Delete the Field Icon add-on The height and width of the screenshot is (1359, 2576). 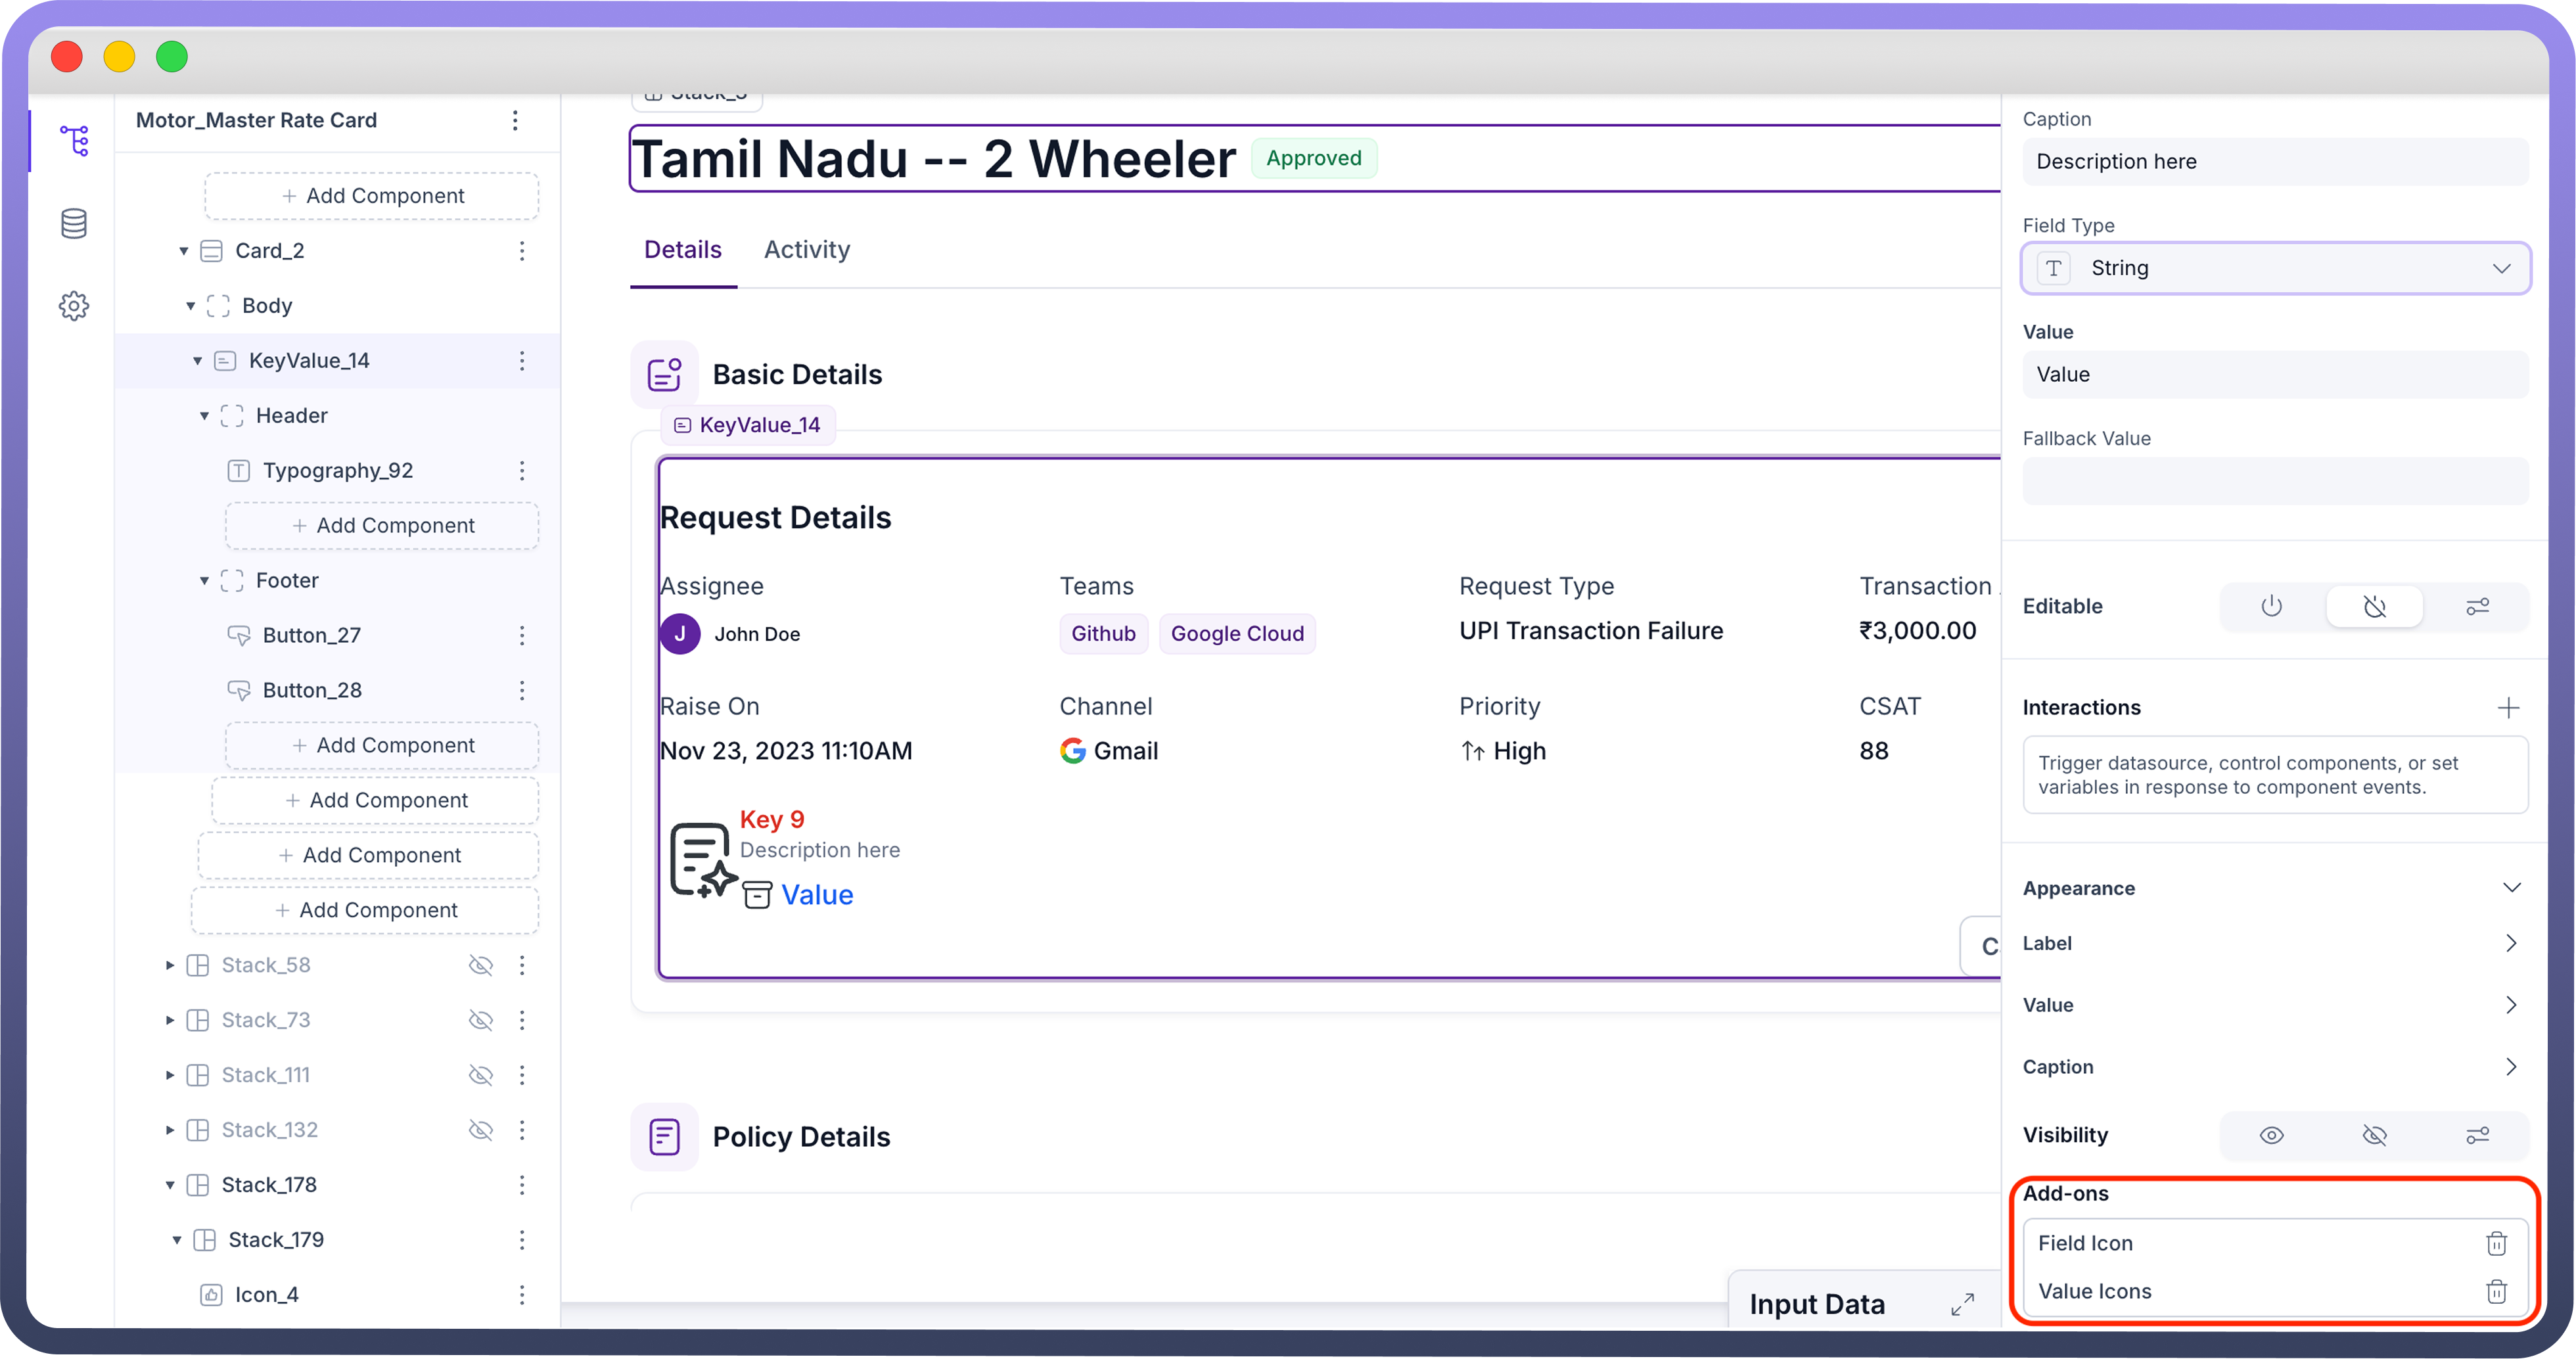(x=2496, y=1243)
